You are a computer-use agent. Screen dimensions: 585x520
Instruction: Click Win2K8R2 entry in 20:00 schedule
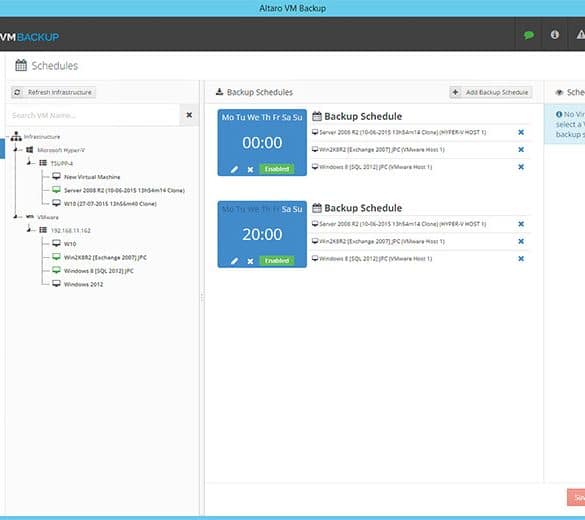[x=378, y=241]
